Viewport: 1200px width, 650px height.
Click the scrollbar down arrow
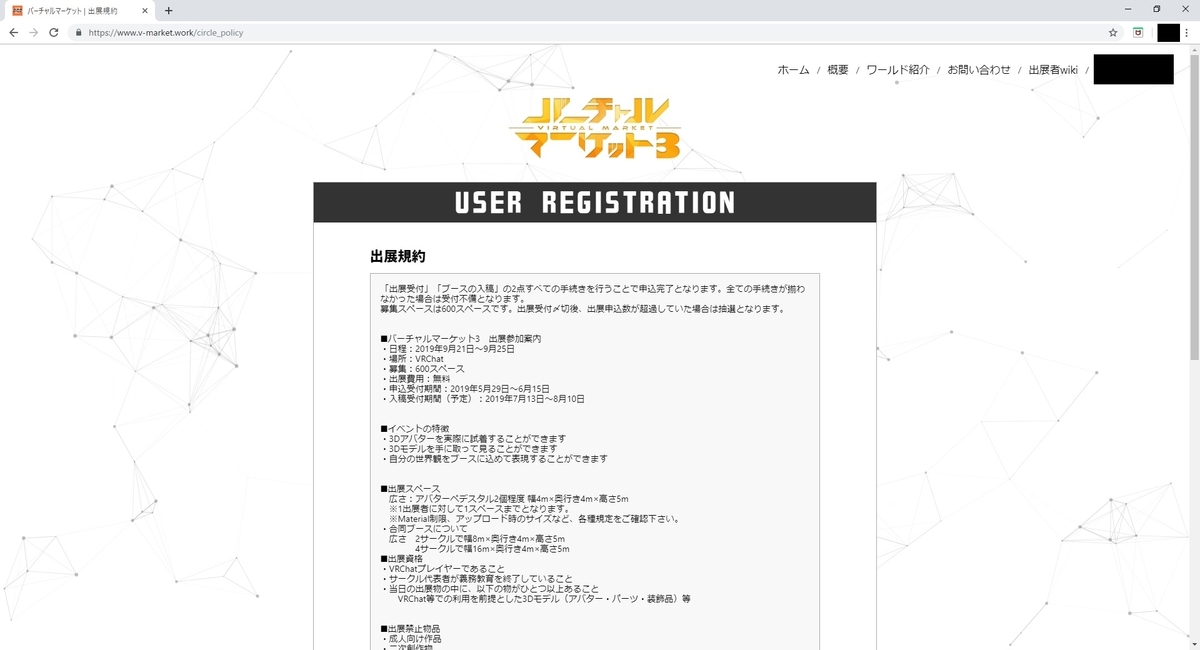(1194, 644)
